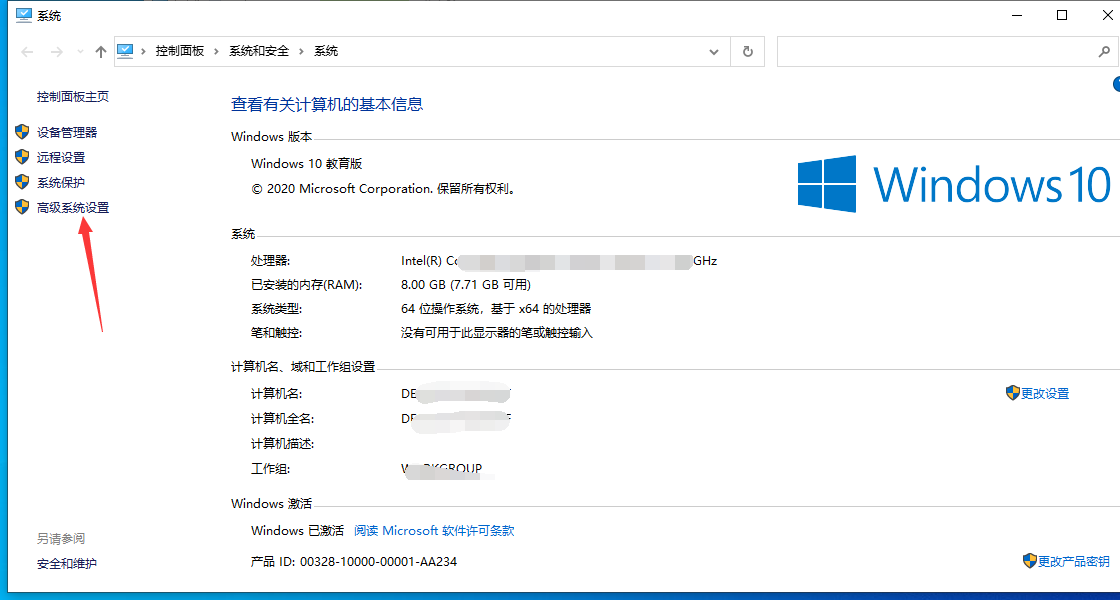Click shield icon beside 设备管理器
The height and width of the screenshot is (600, 1120).
click(x=21, y=132)
